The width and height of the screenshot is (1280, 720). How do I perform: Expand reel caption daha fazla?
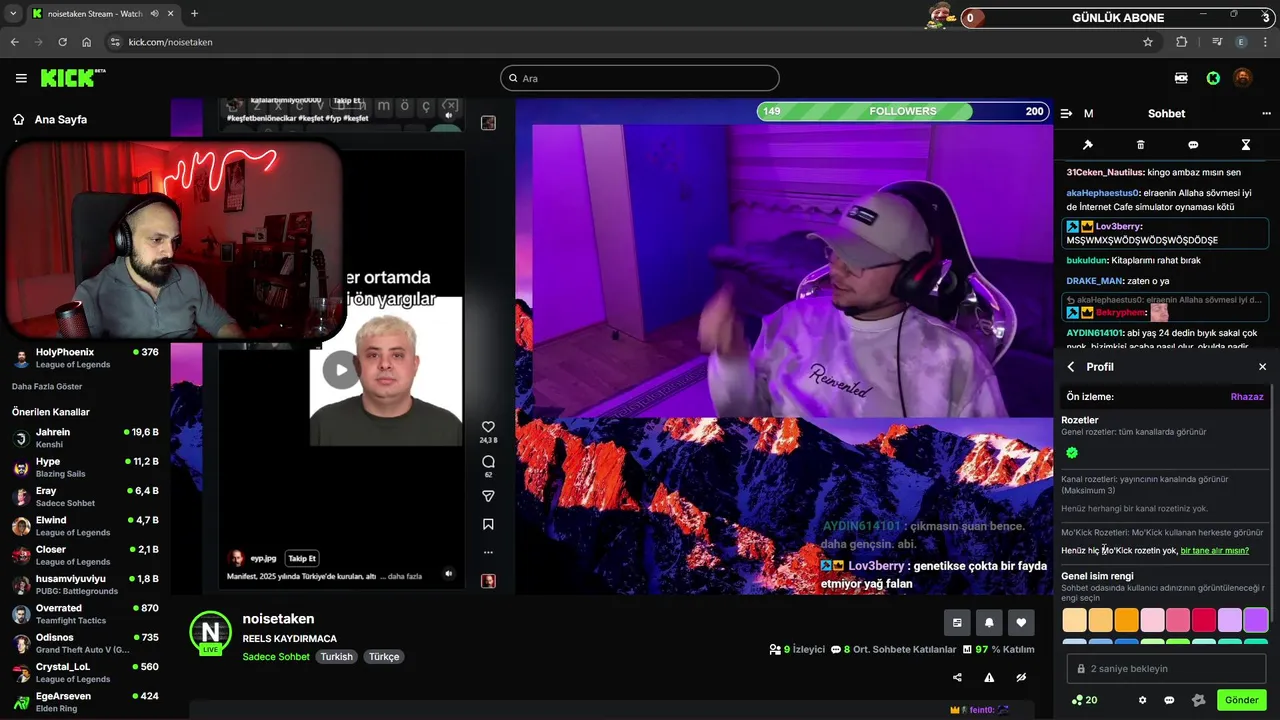click(405, 576)
